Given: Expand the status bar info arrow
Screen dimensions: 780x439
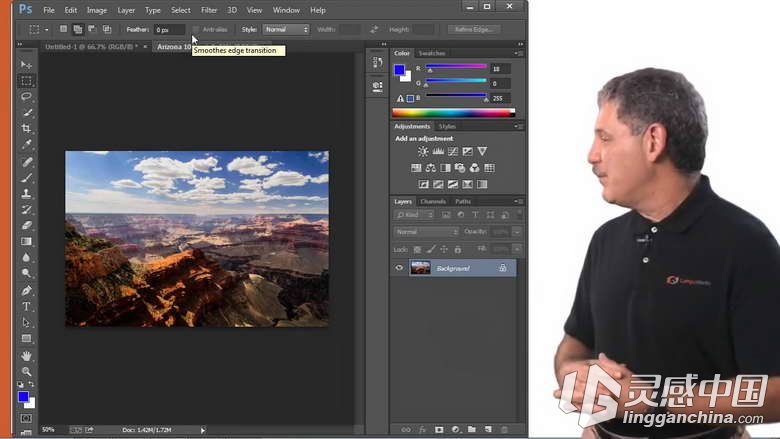Looking at the screenshot, I should click(x=203, y=430).
